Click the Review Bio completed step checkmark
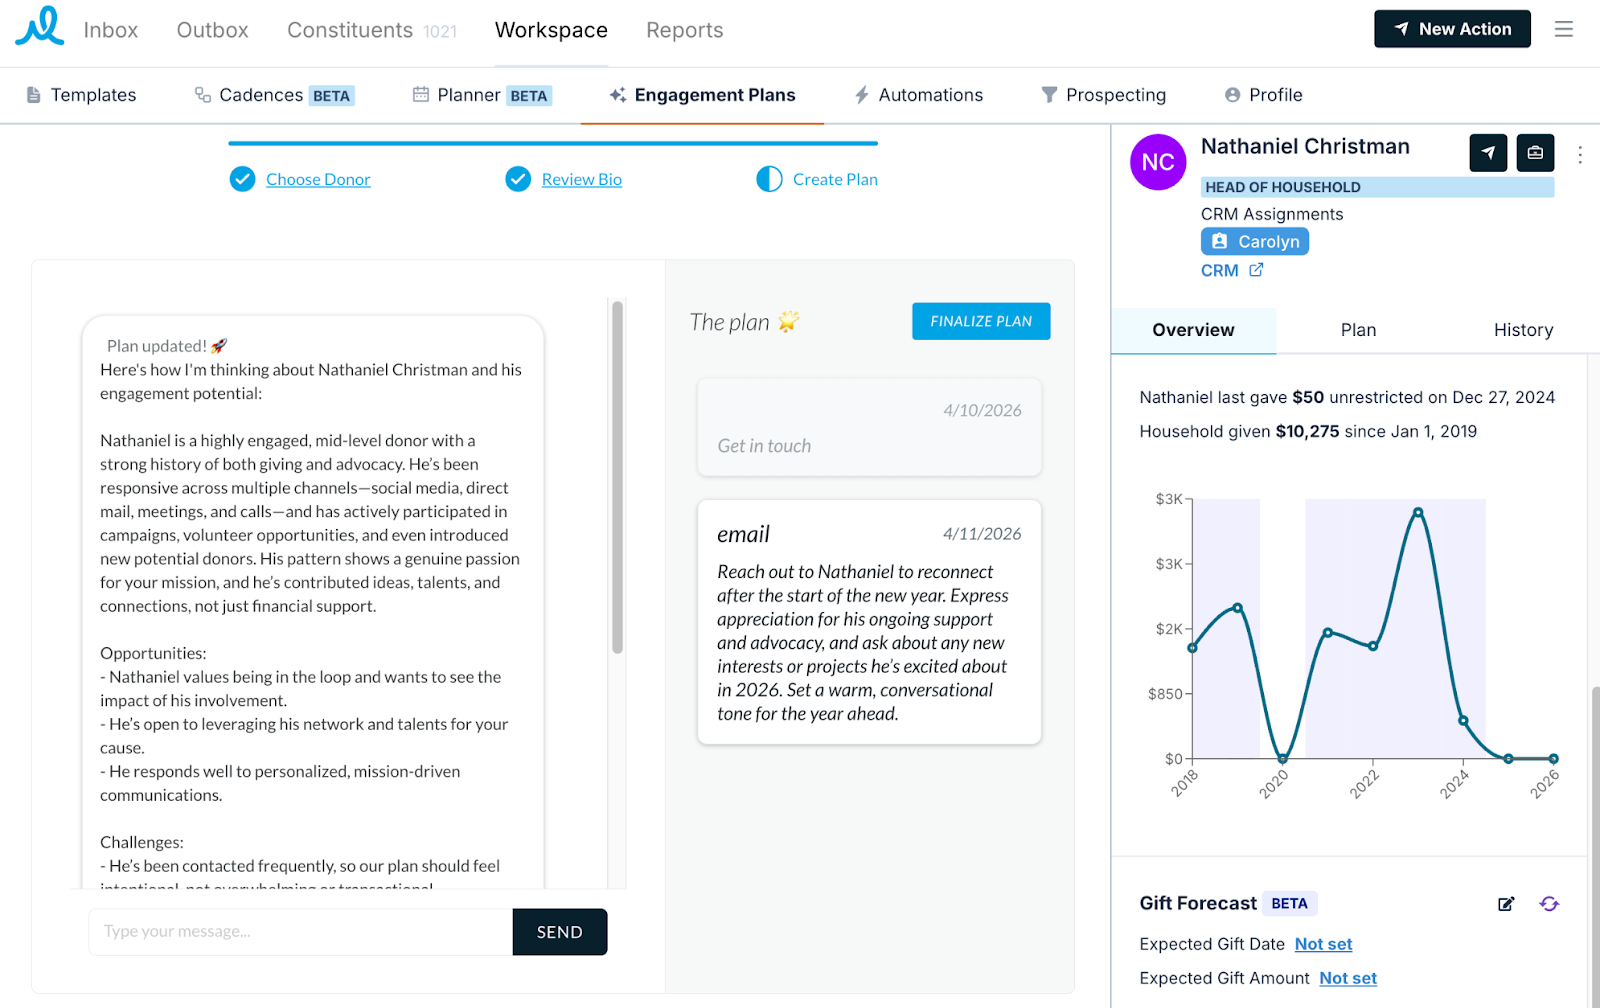 [518, 179]
